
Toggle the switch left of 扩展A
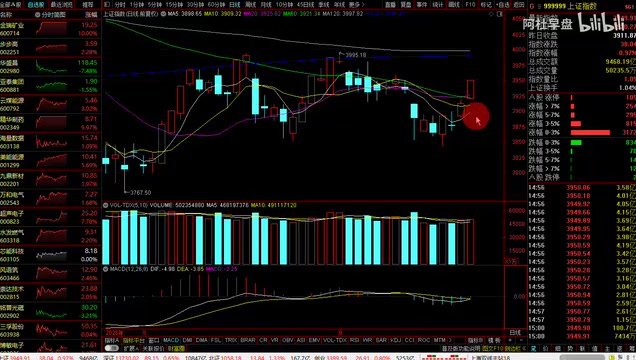coord(112,348)
